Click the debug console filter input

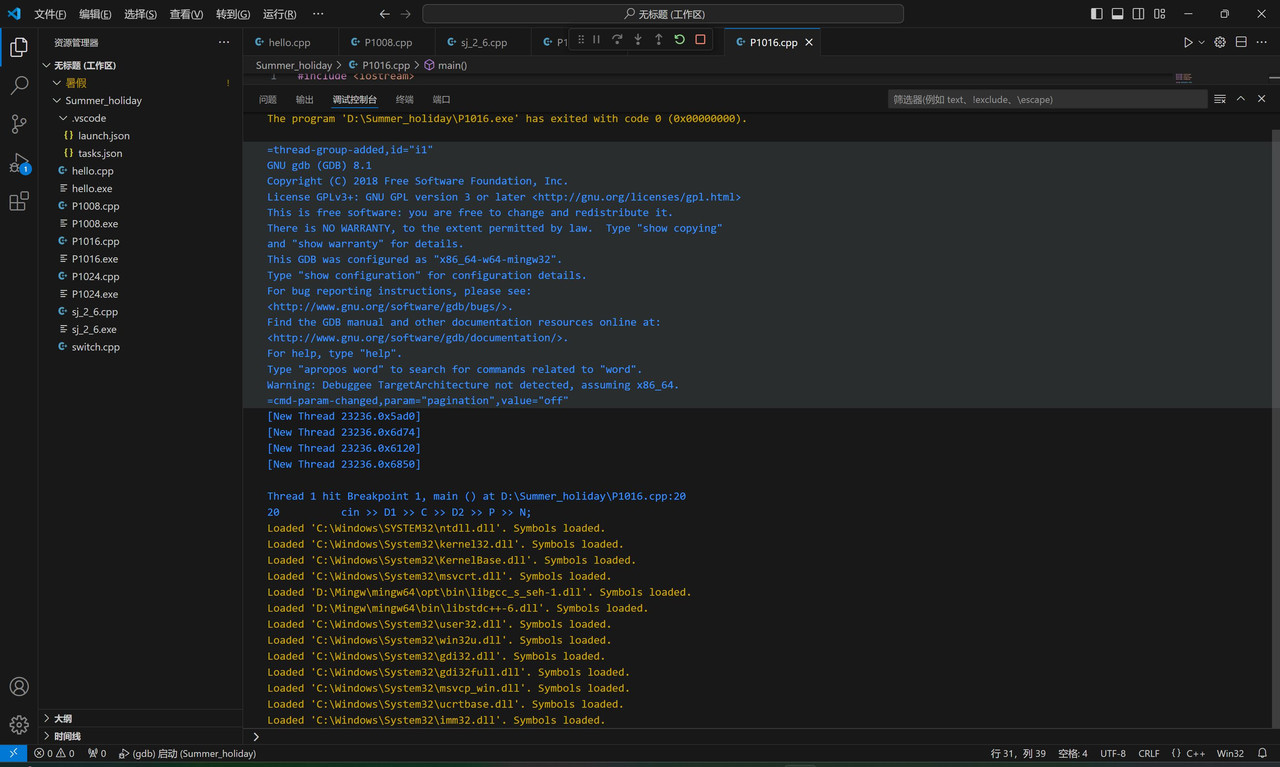(1047, 99)
